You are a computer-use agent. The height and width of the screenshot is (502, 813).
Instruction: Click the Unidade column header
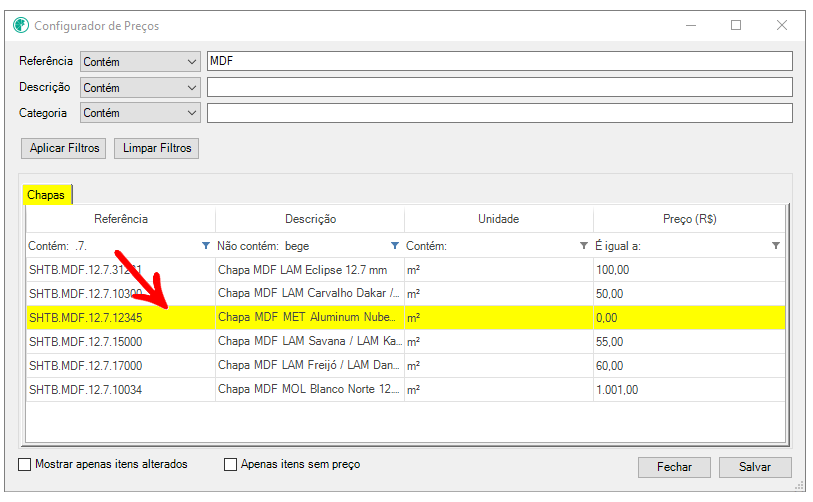point(499,219)
